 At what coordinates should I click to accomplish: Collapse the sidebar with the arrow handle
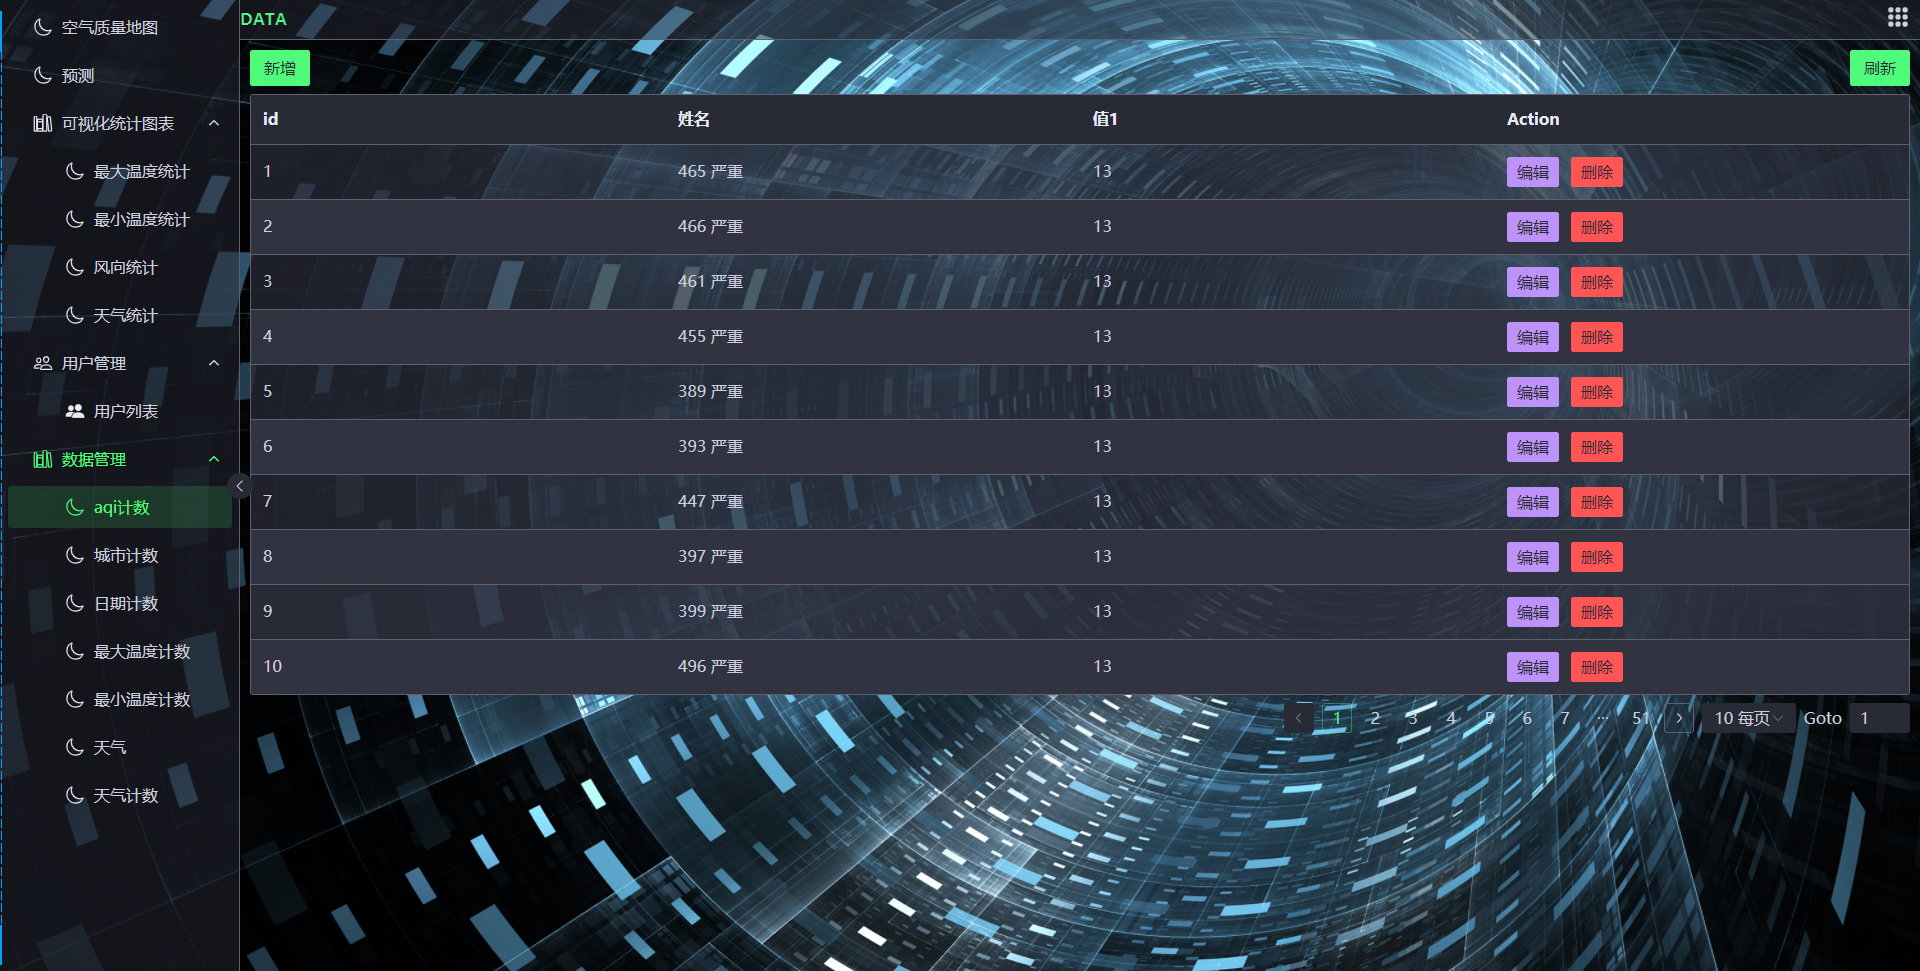click(239, 486)
